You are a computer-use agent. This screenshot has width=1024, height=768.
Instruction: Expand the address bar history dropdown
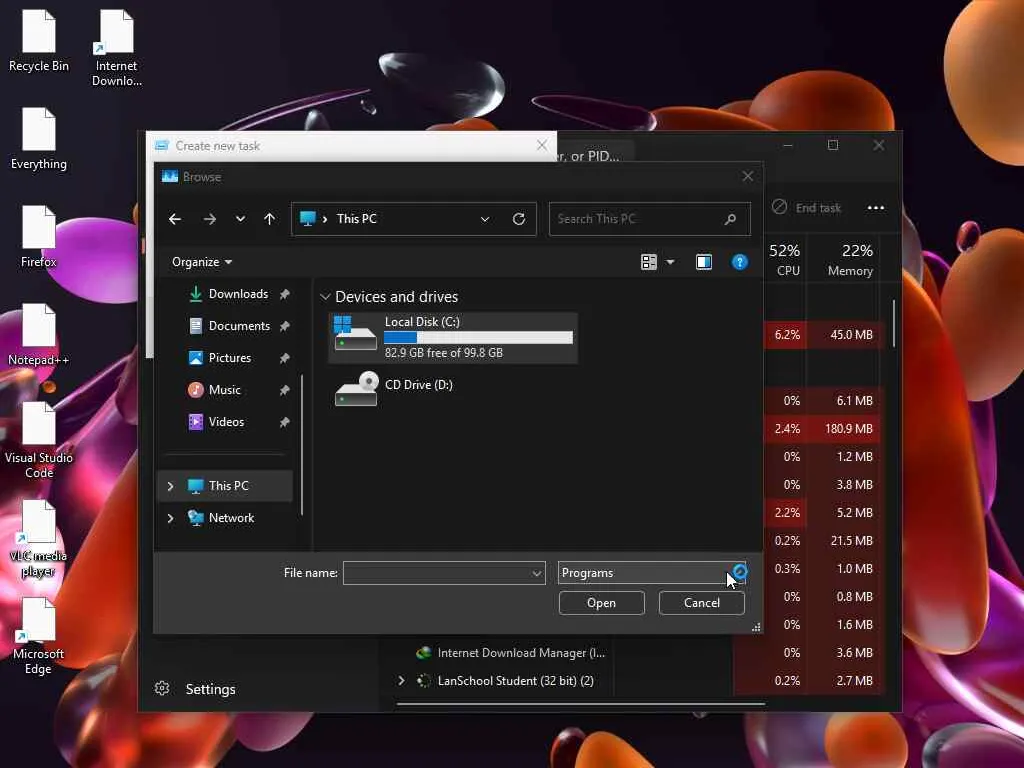pyautogui.click(x=485, y=219)
